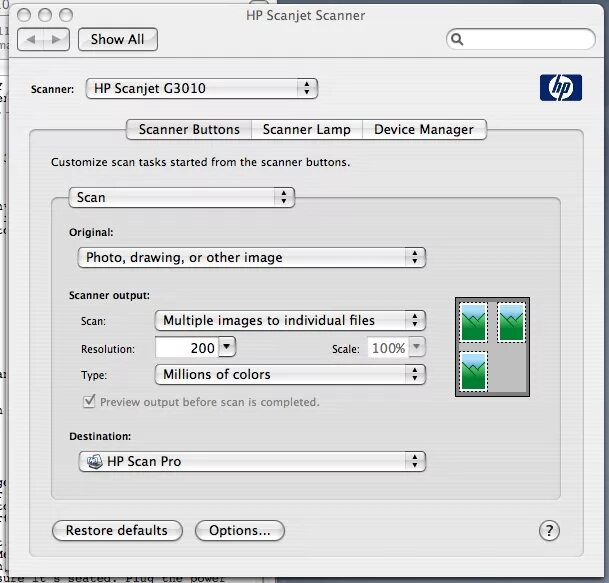Click the top-left photo in the preview
The height and width of the screenshot is (583, 609).
473,322
